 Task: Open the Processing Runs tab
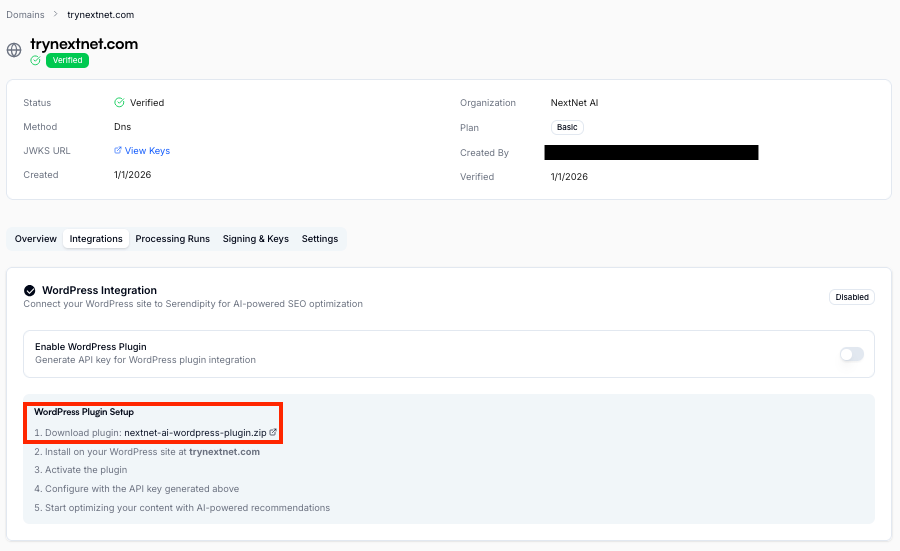(172, 239)
